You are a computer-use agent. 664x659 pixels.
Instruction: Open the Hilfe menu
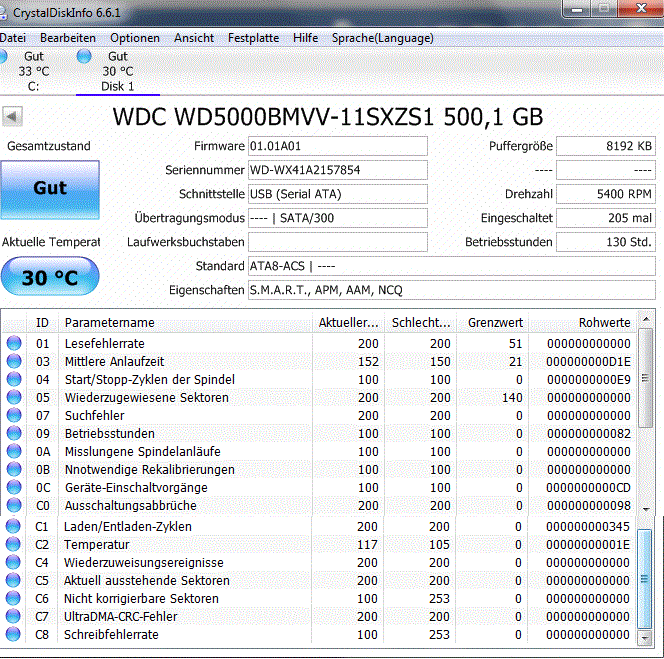305,38
